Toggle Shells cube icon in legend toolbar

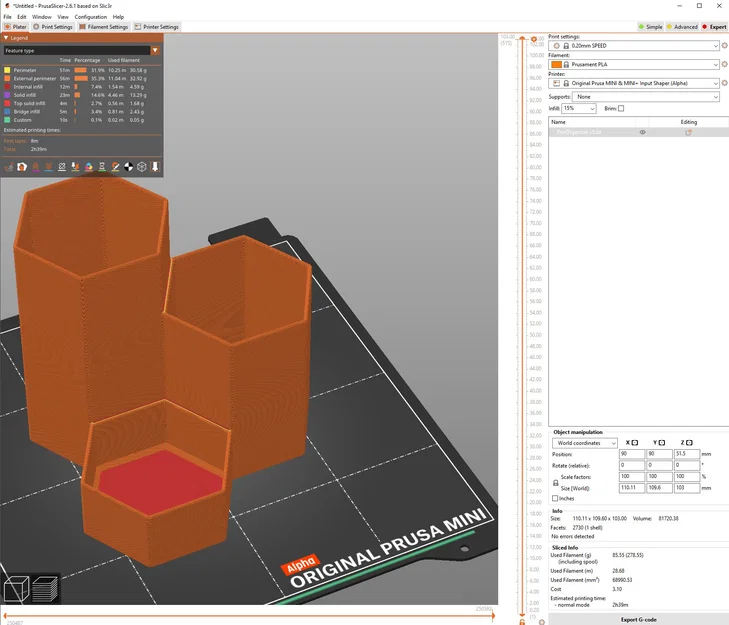(142, 166)
